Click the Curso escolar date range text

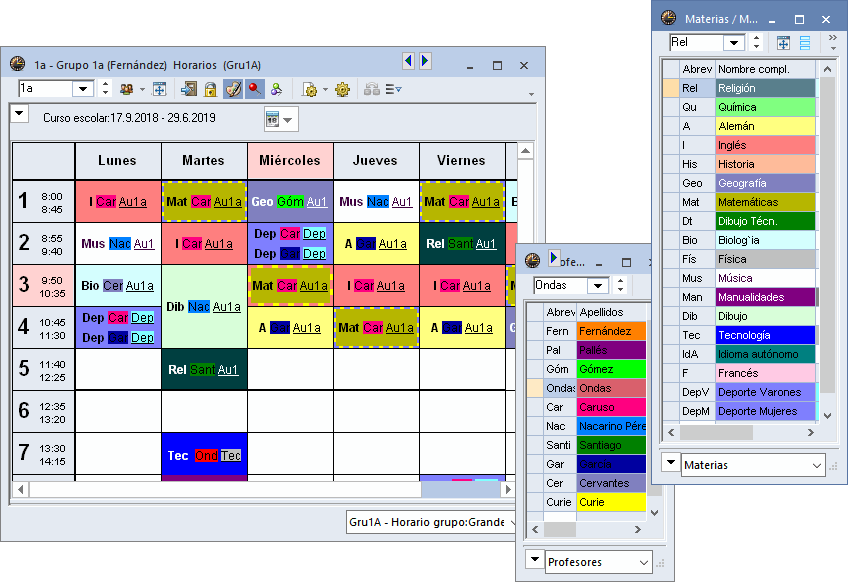(x=129, y=118)
